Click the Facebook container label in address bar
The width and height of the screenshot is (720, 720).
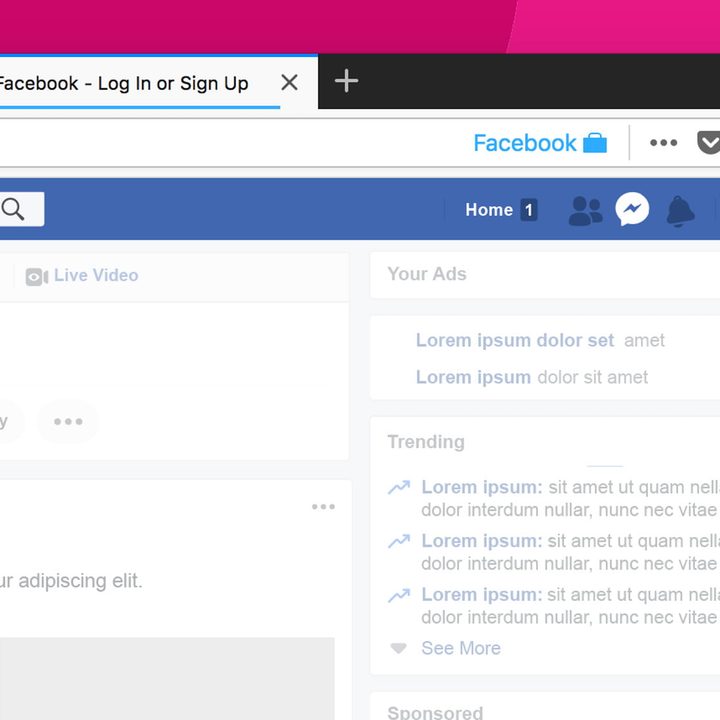coord(525,143)
